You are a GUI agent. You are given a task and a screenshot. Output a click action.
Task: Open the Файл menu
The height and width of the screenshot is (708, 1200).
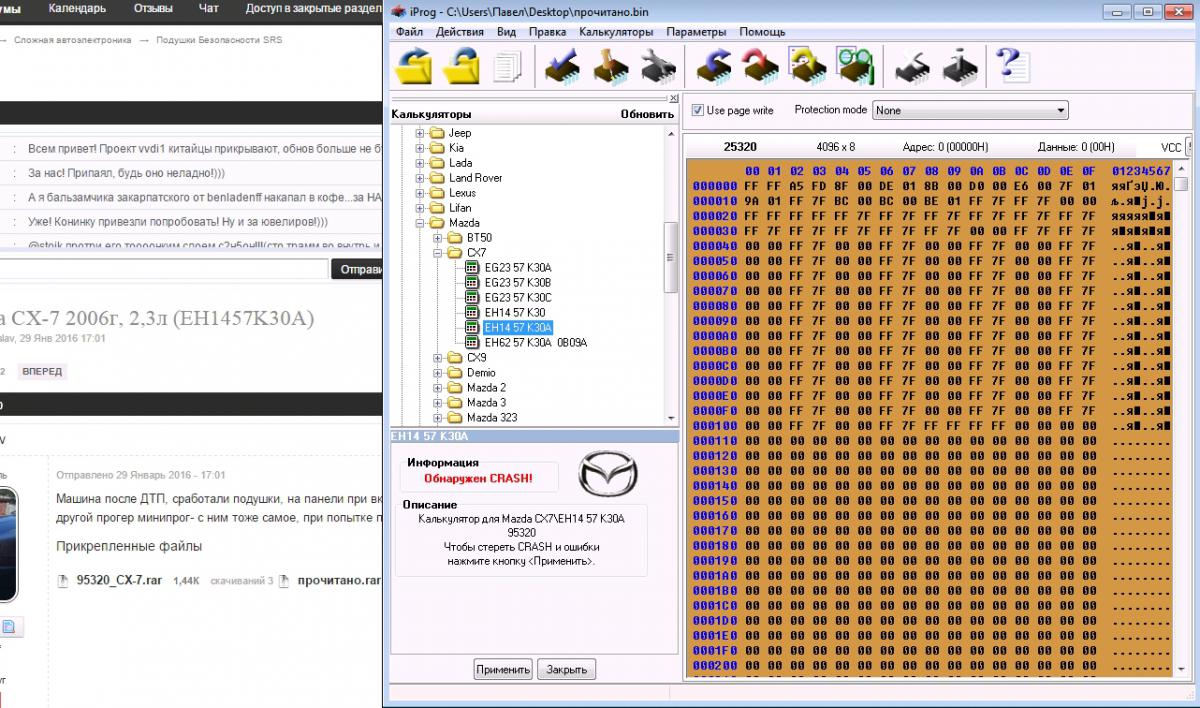click(x=409, y=32)
